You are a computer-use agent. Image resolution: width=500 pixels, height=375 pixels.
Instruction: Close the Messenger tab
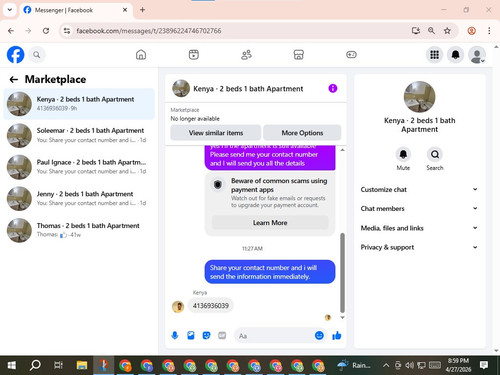[125, 10]
